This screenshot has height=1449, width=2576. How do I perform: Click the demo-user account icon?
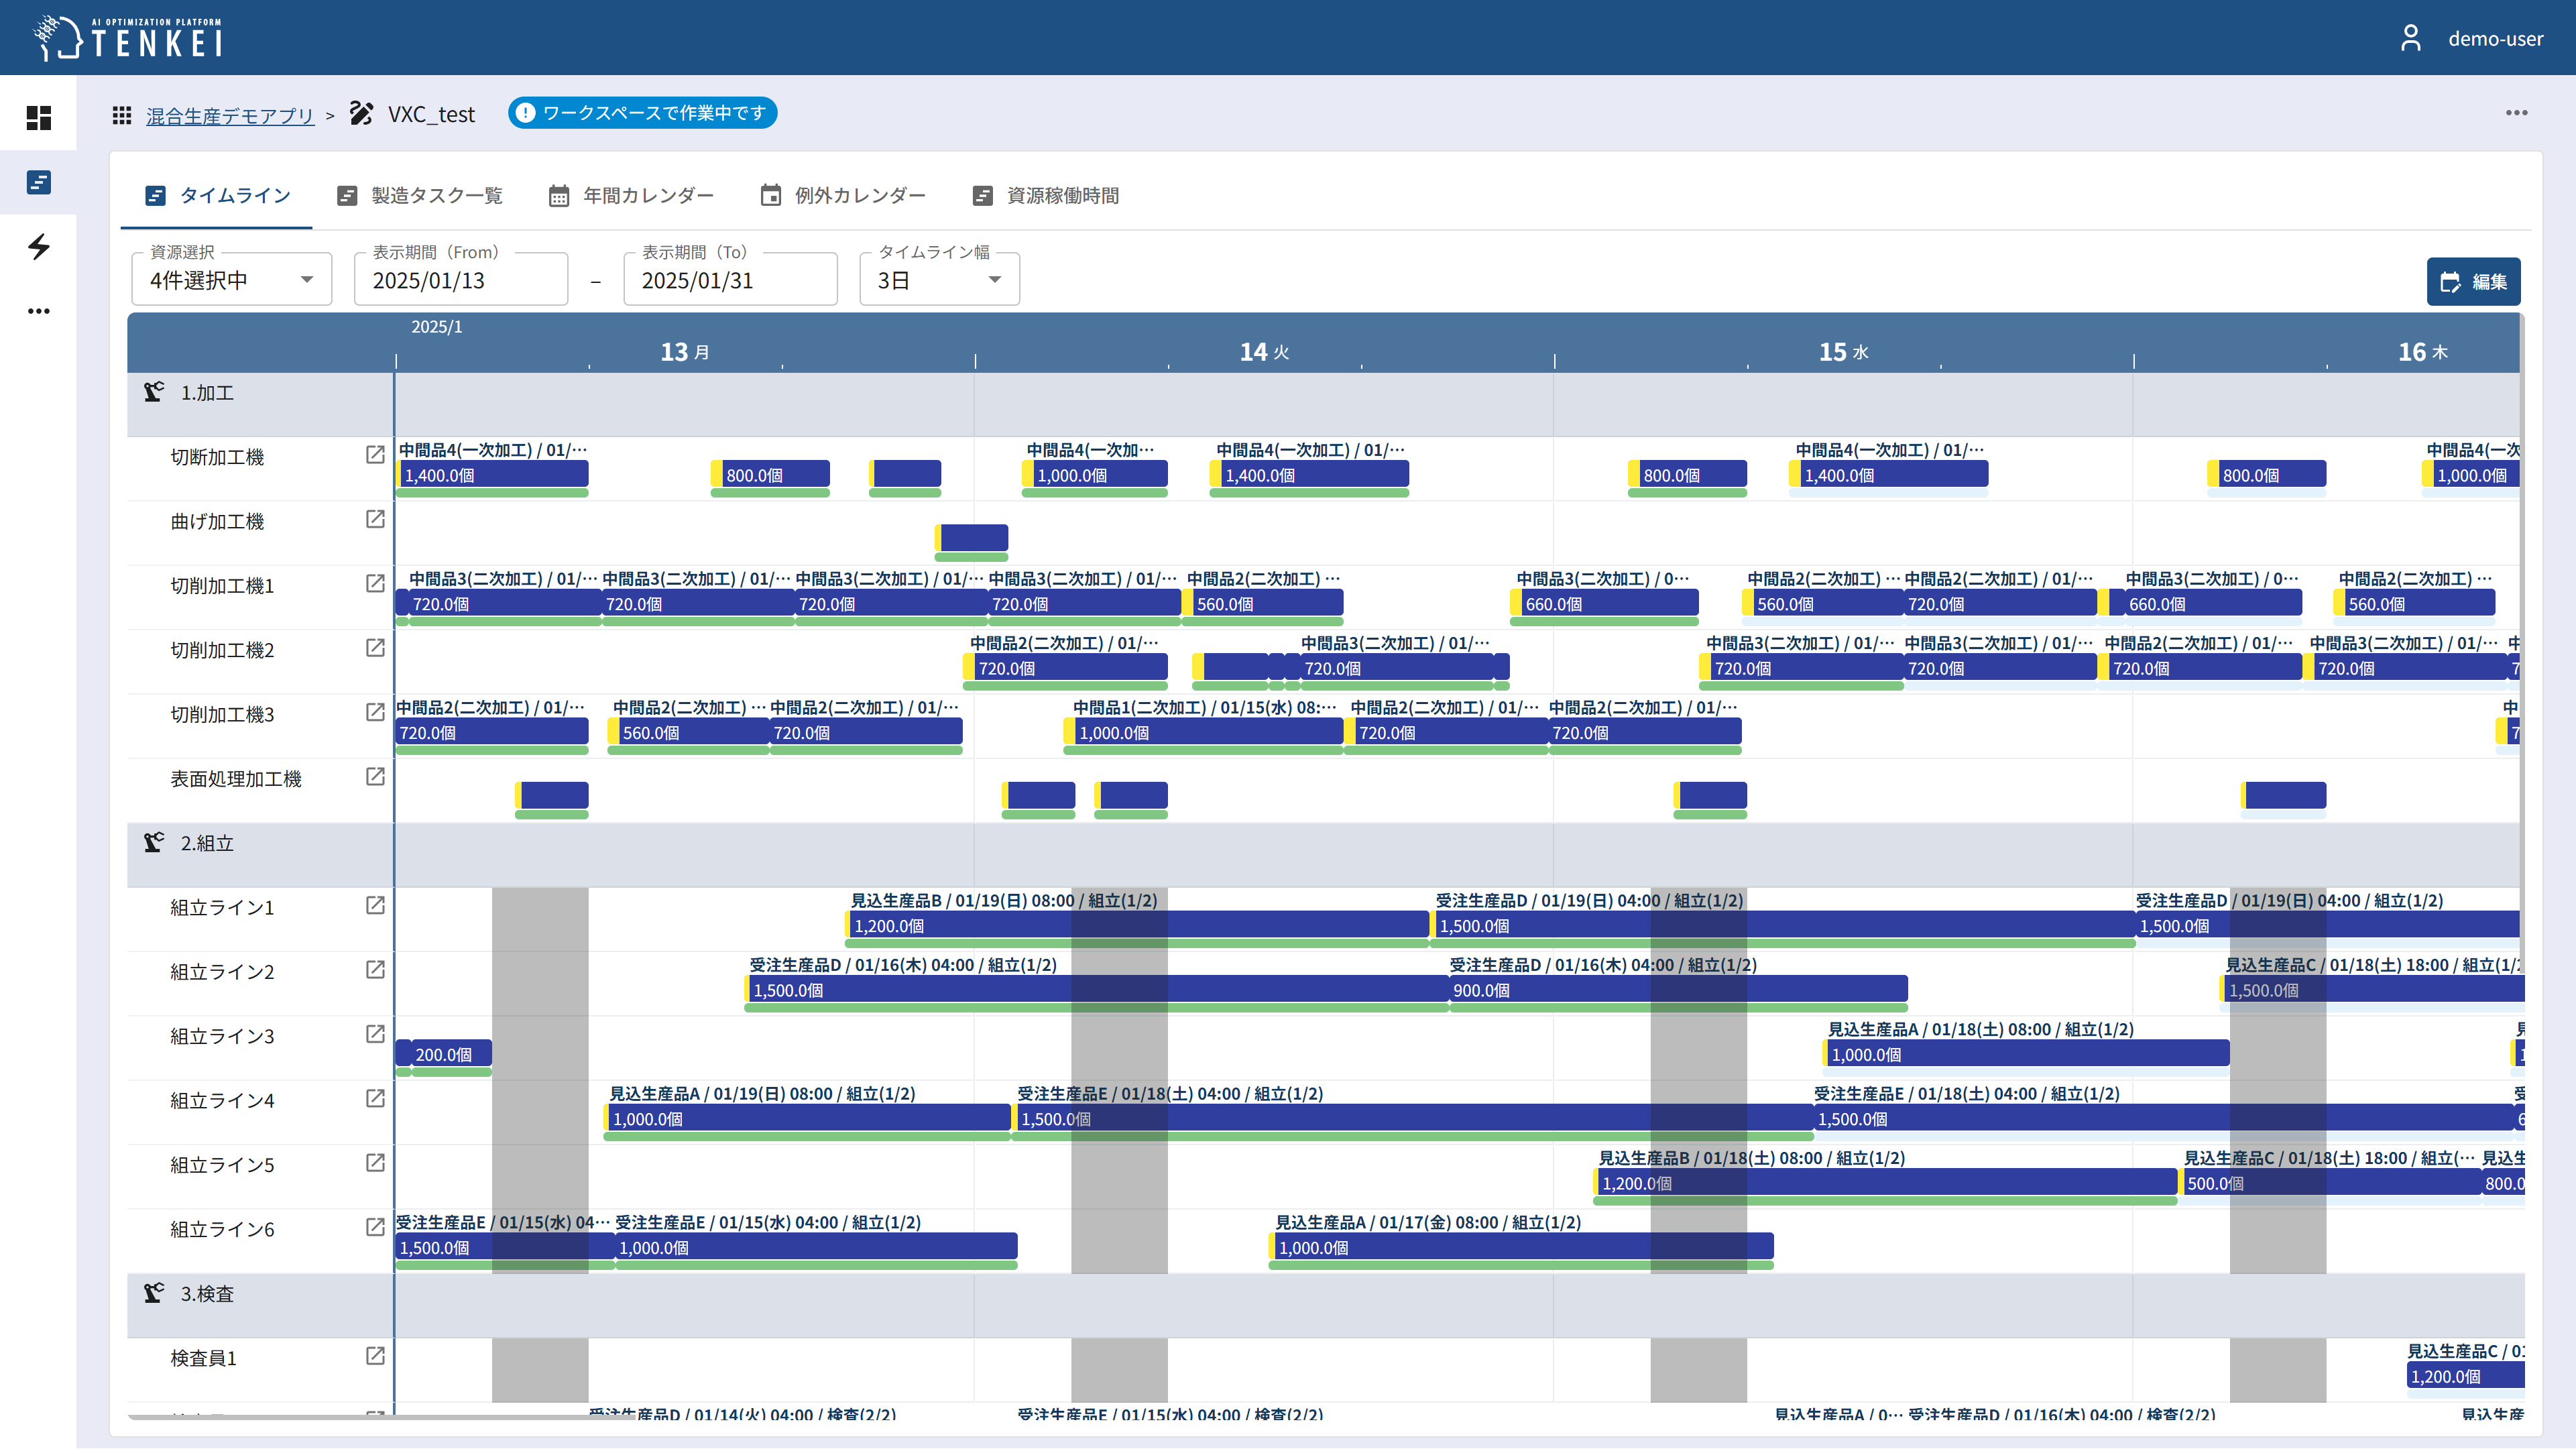coord(2411,38)
